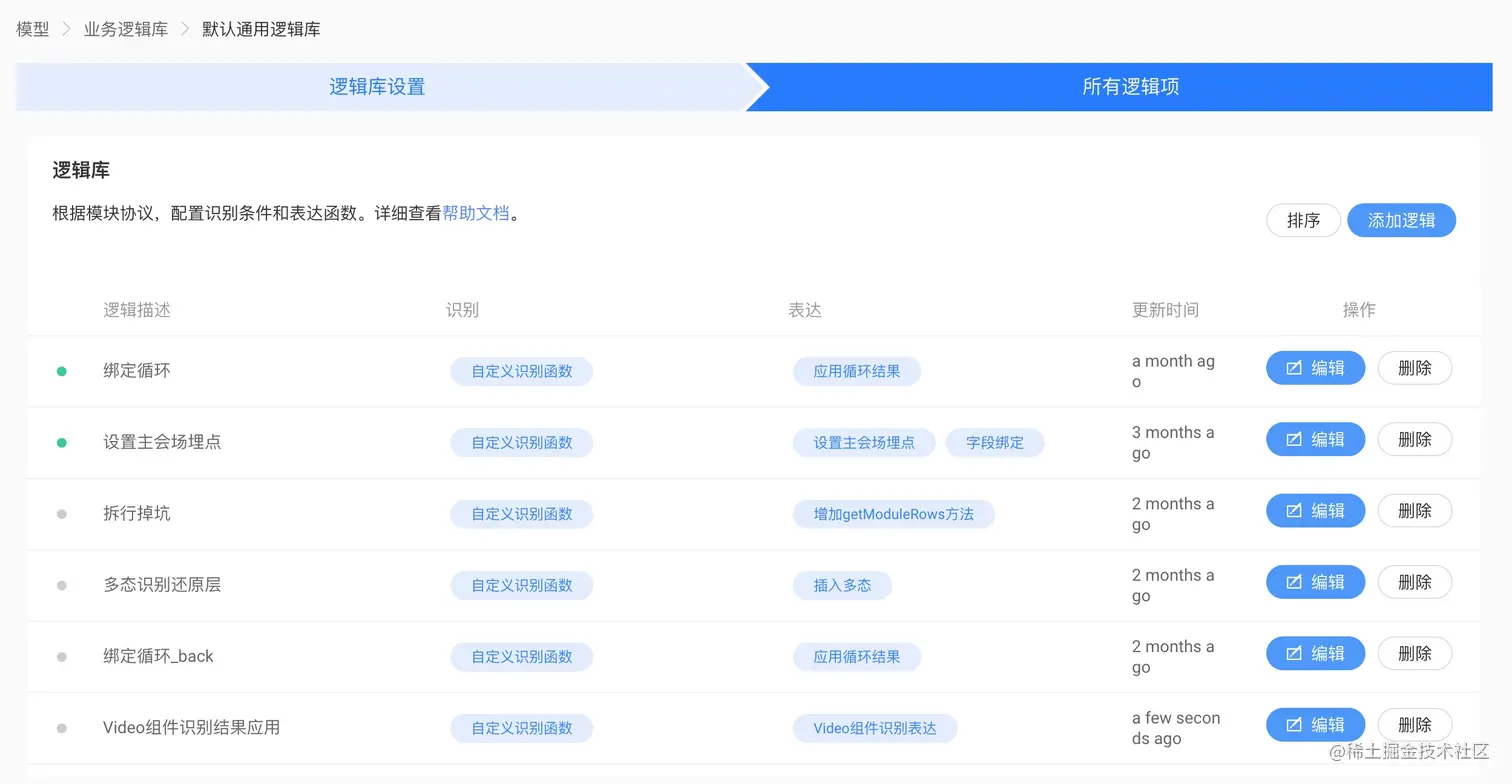Delete the 绑定循环_back row

(x=1415, y=653)
